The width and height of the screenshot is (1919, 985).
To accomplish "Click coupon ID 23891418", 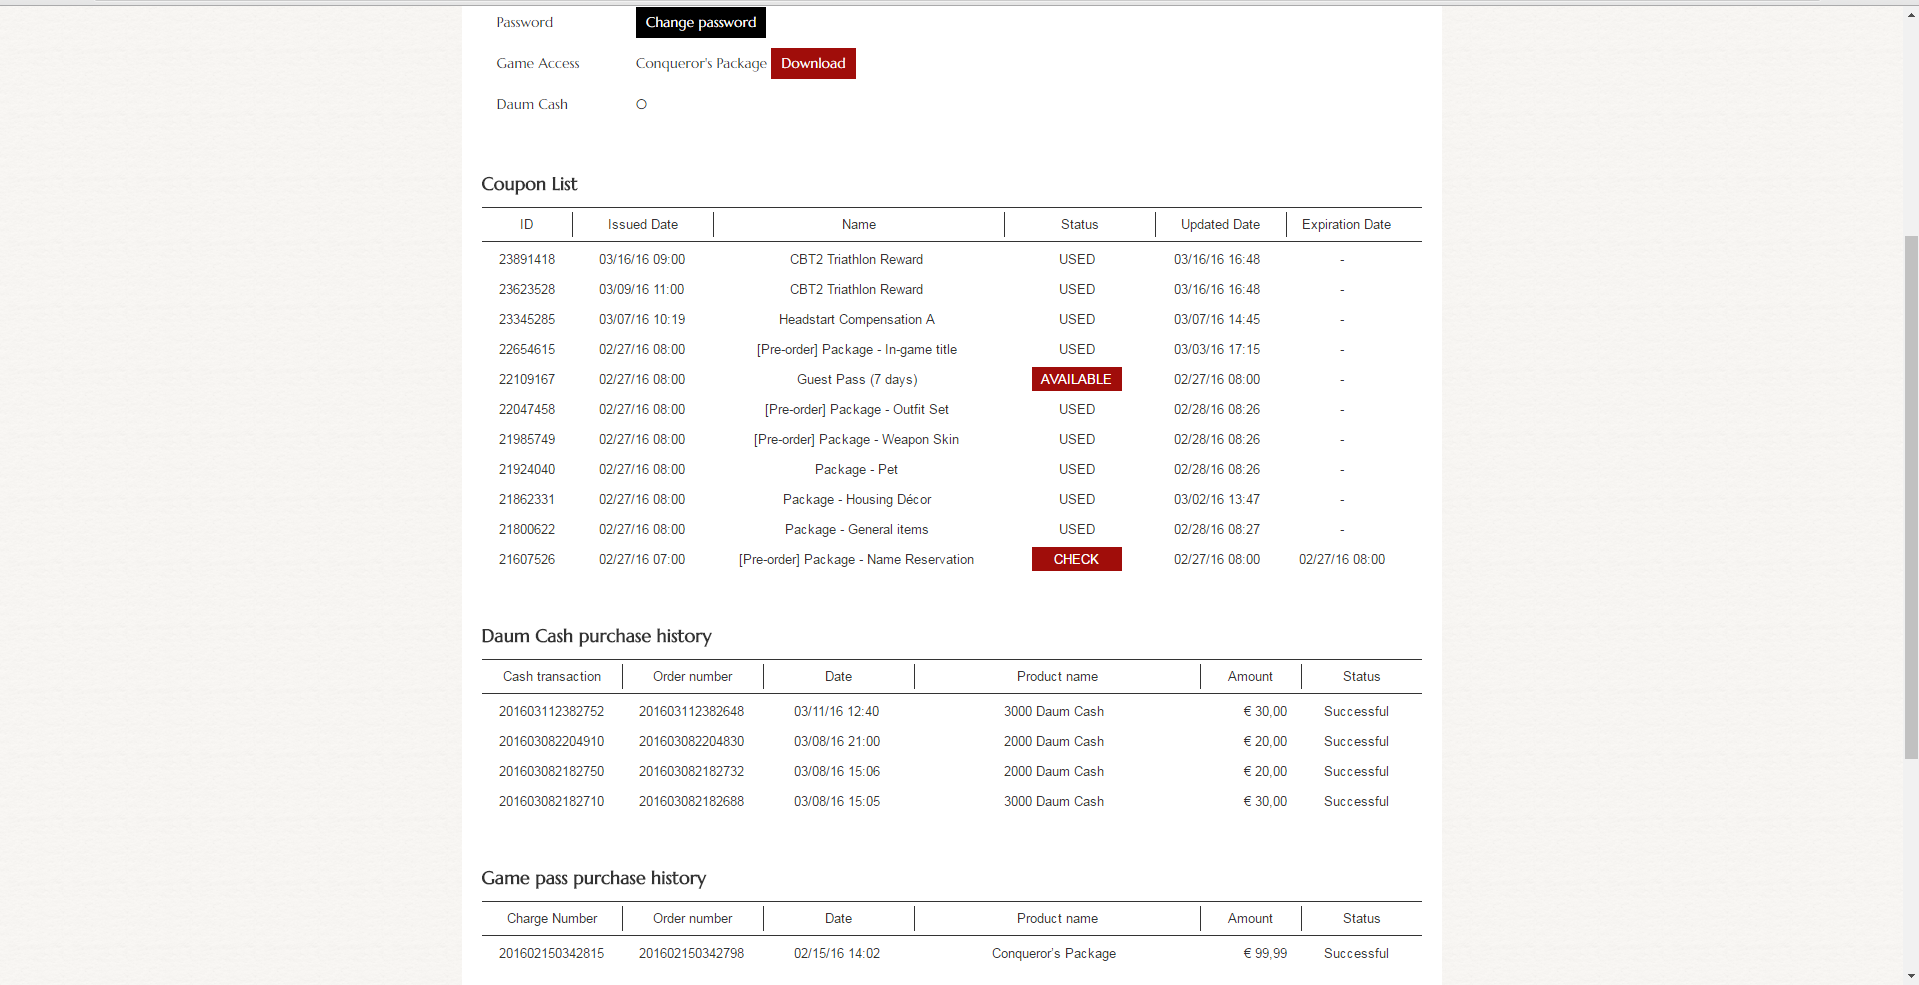I will pos(527,259).
